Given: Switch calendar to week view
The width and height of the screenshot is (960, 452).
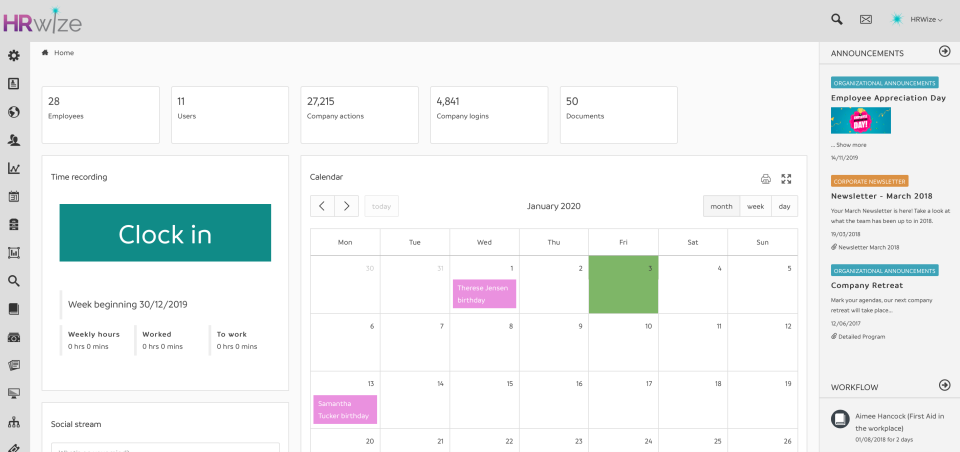Looking at the screenshot, I should tap(756, 206).
